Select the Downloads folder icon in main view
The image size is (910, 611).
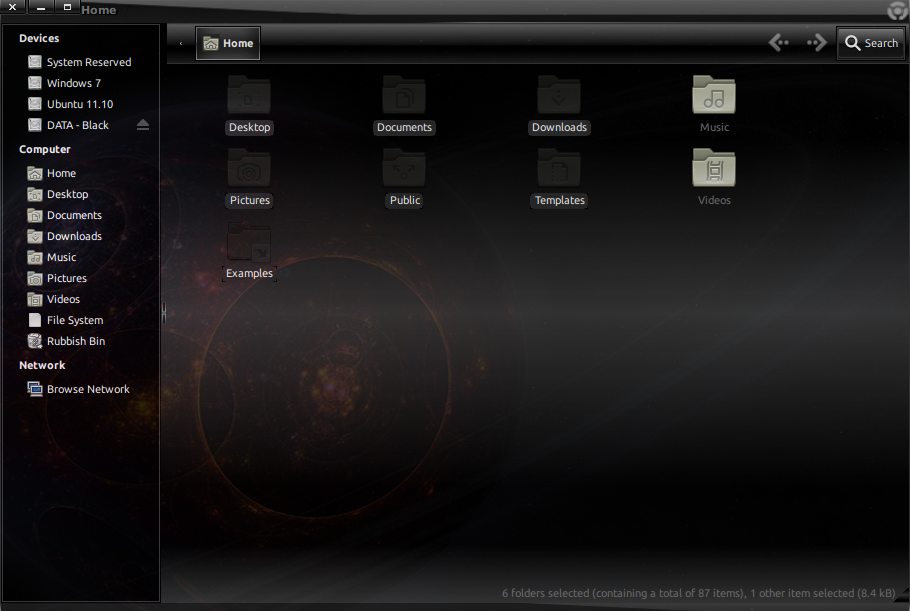(x=559, y=95)
